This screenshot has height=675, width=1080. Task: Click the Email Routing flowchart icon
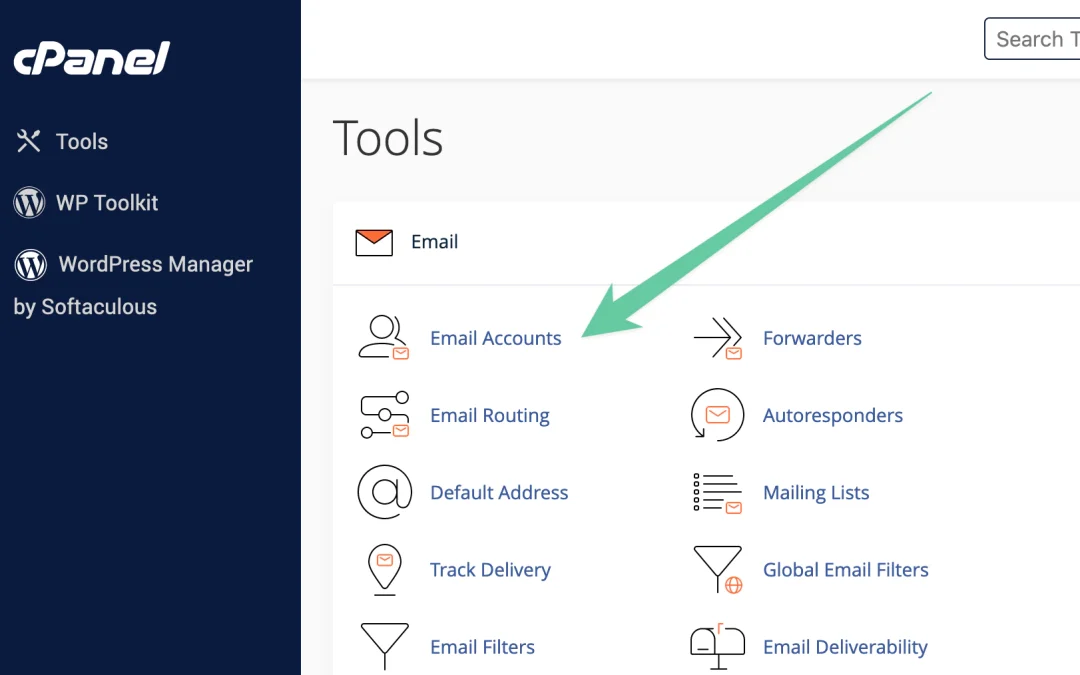point(384,415)
